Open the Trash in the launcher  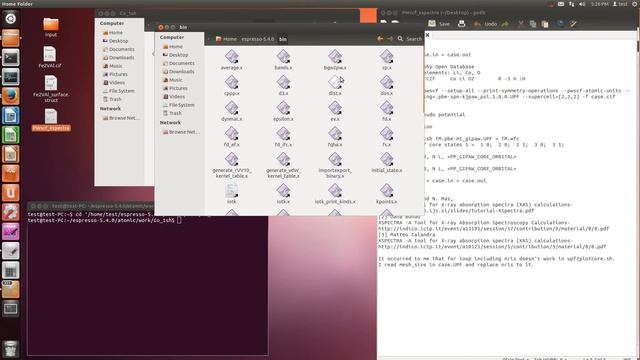click(10, 348)
